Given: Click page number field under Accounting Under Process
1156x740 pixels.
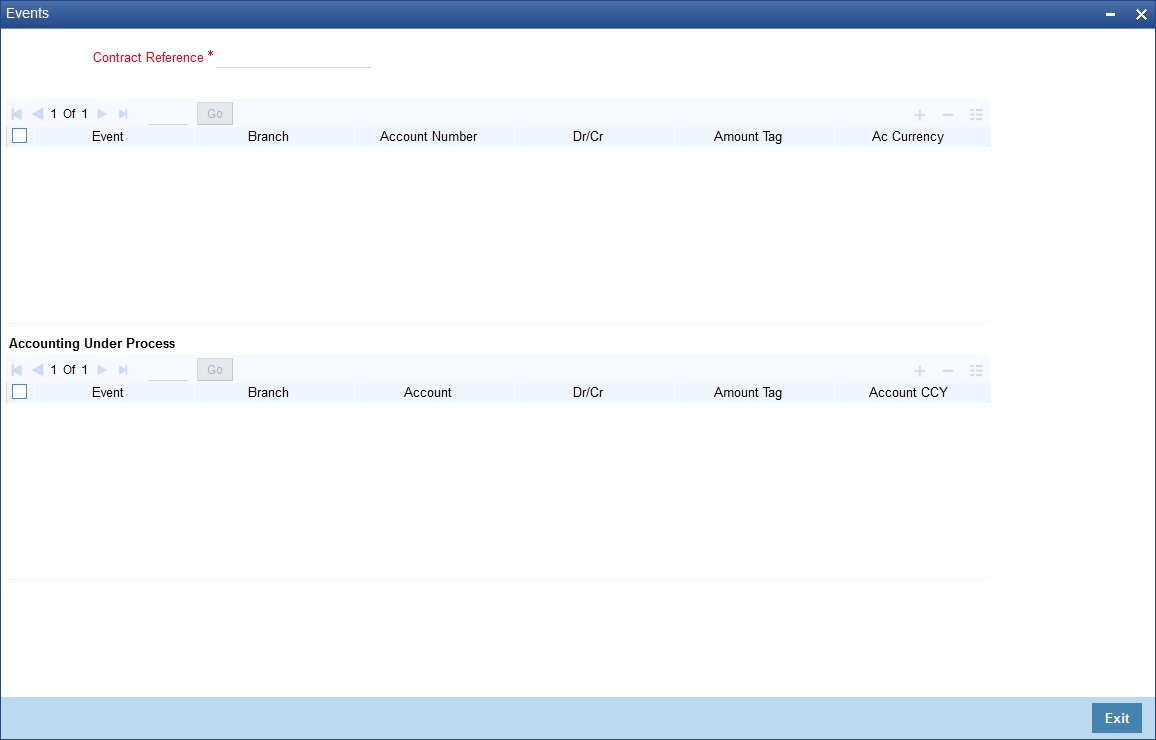Looking at the screenshot, I should click(x=168, y=370).
